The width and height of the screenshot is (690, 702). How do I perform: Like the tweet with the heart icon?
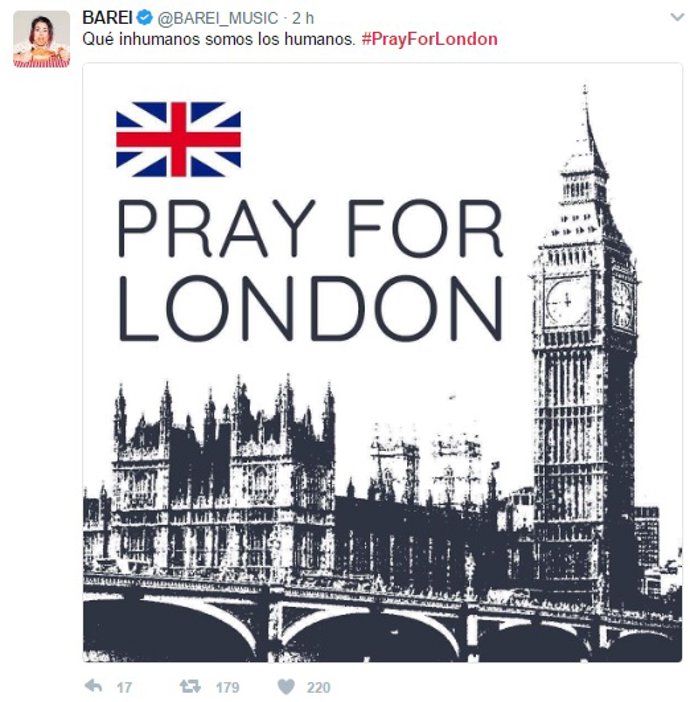pyautogui.click(x=286, y=686)
